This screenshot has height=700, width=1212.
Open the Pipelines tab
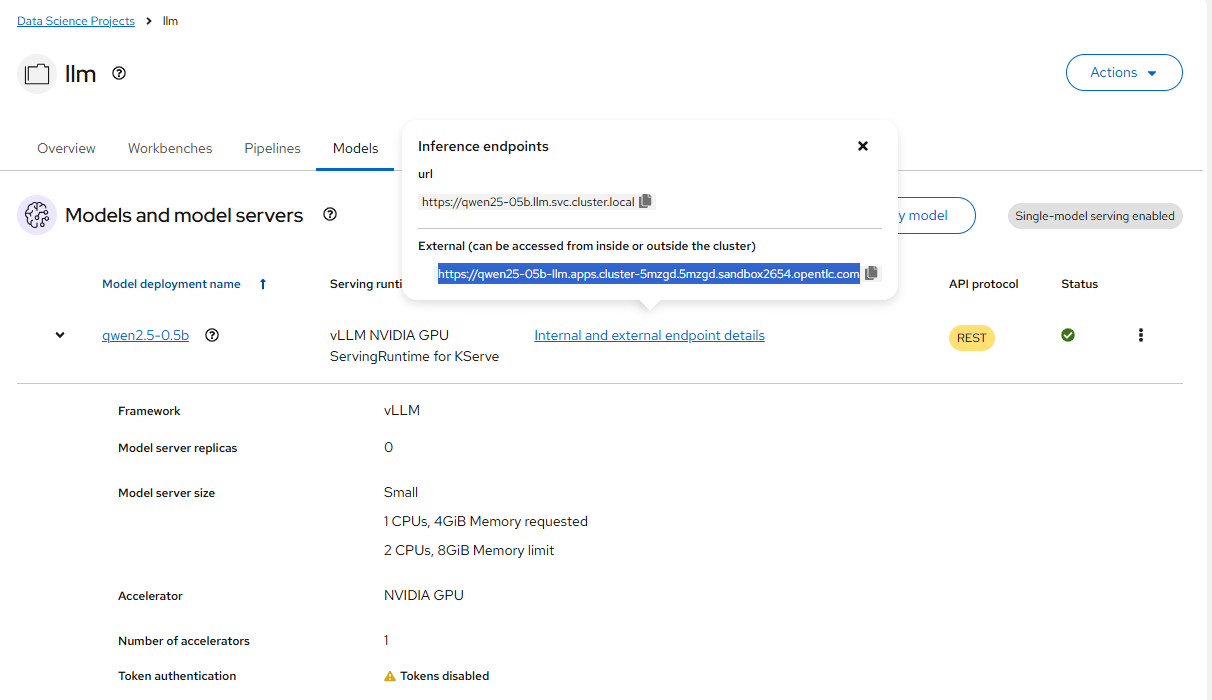point(272,147)
